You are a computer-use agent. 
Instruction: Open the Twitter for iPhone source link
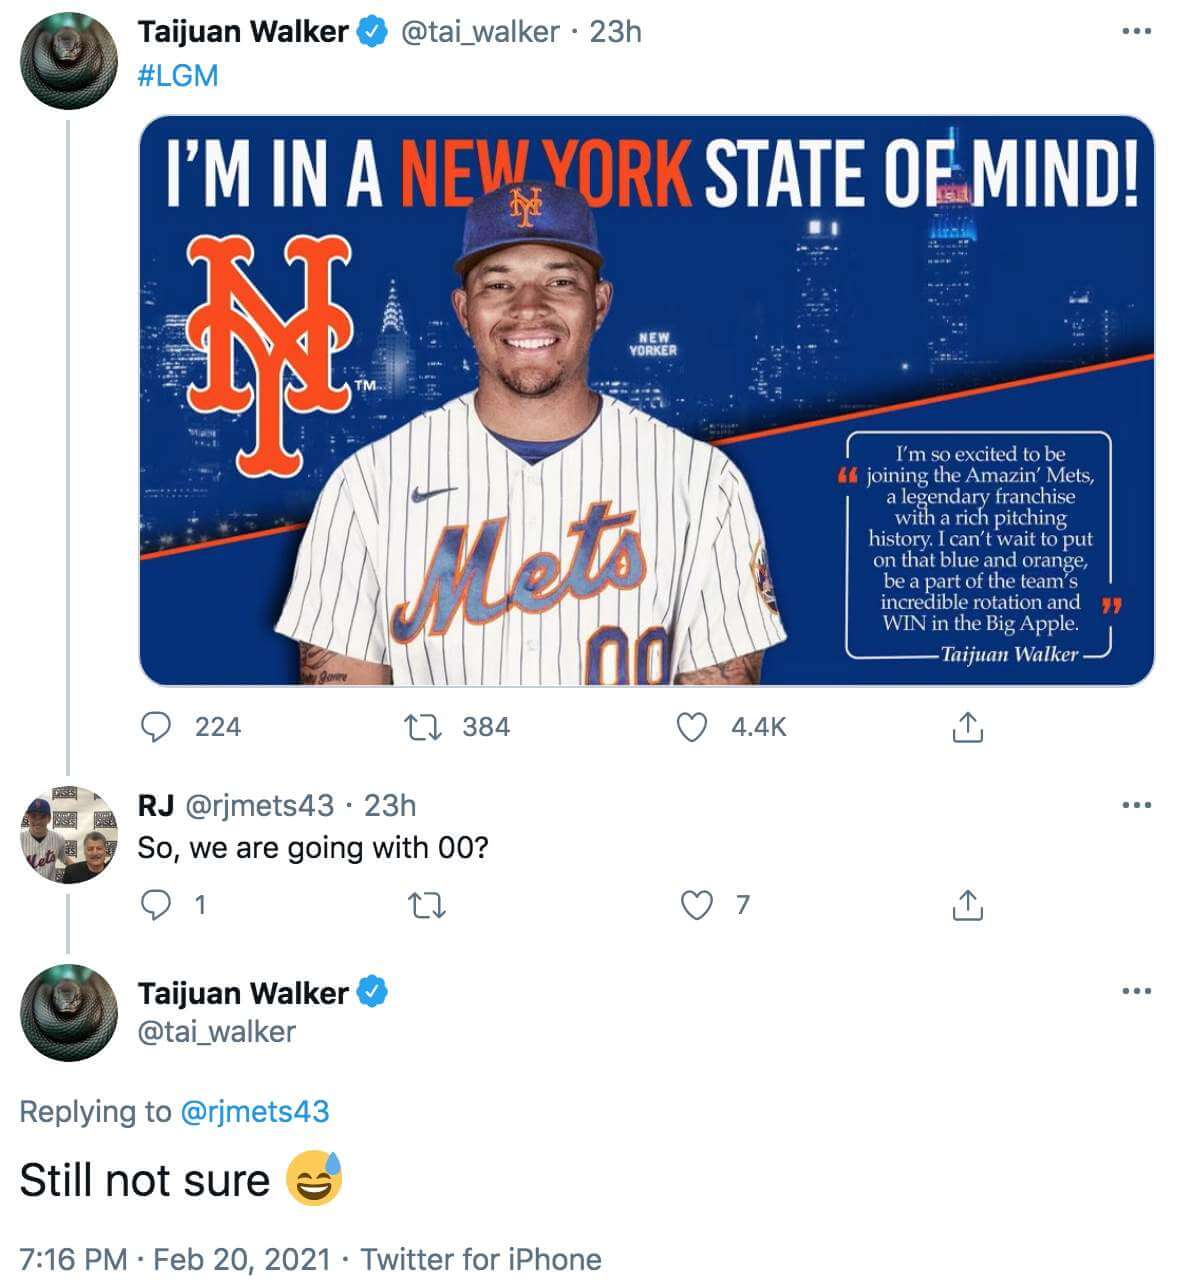click(x=481, y=1259)
